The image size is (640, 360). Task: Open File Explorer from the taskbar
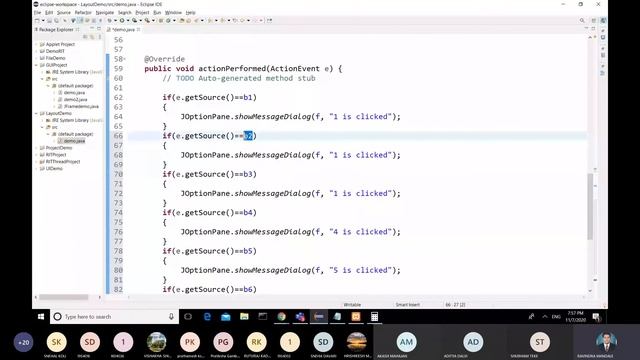point(244,316)
